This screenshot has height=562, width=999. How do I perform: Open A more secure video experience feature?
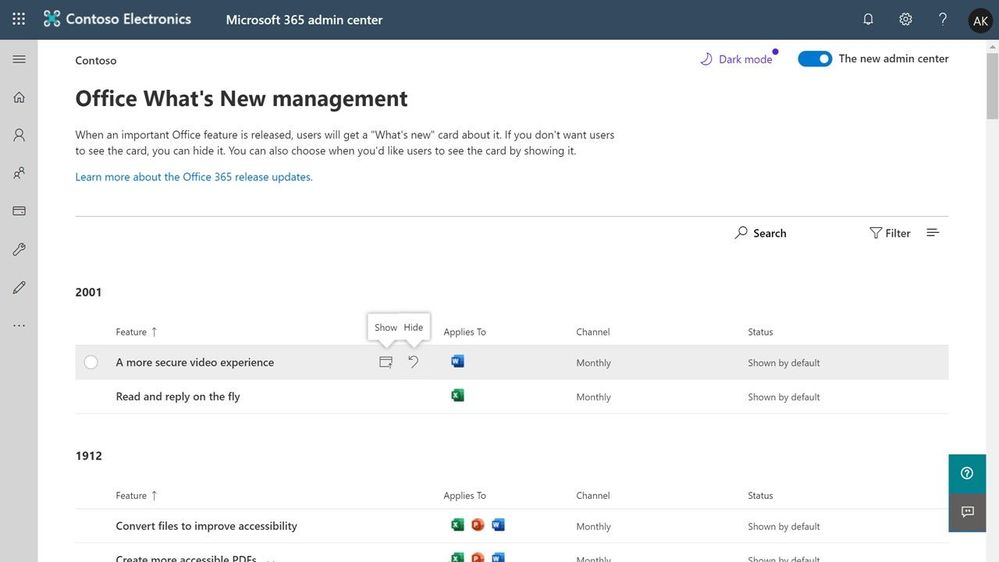[x=195, y=362]
